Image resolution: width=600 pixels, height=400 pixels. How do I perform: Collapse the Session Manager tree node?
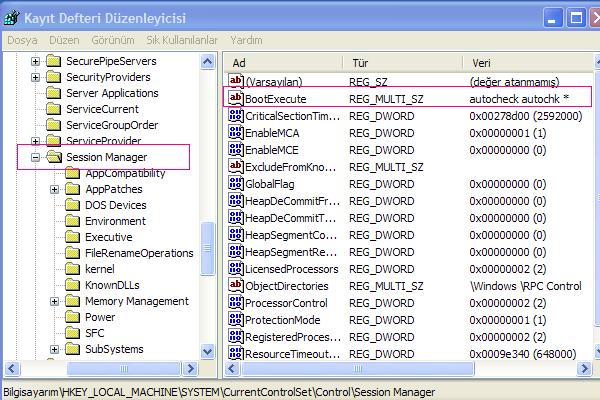(x=35, y=157)
